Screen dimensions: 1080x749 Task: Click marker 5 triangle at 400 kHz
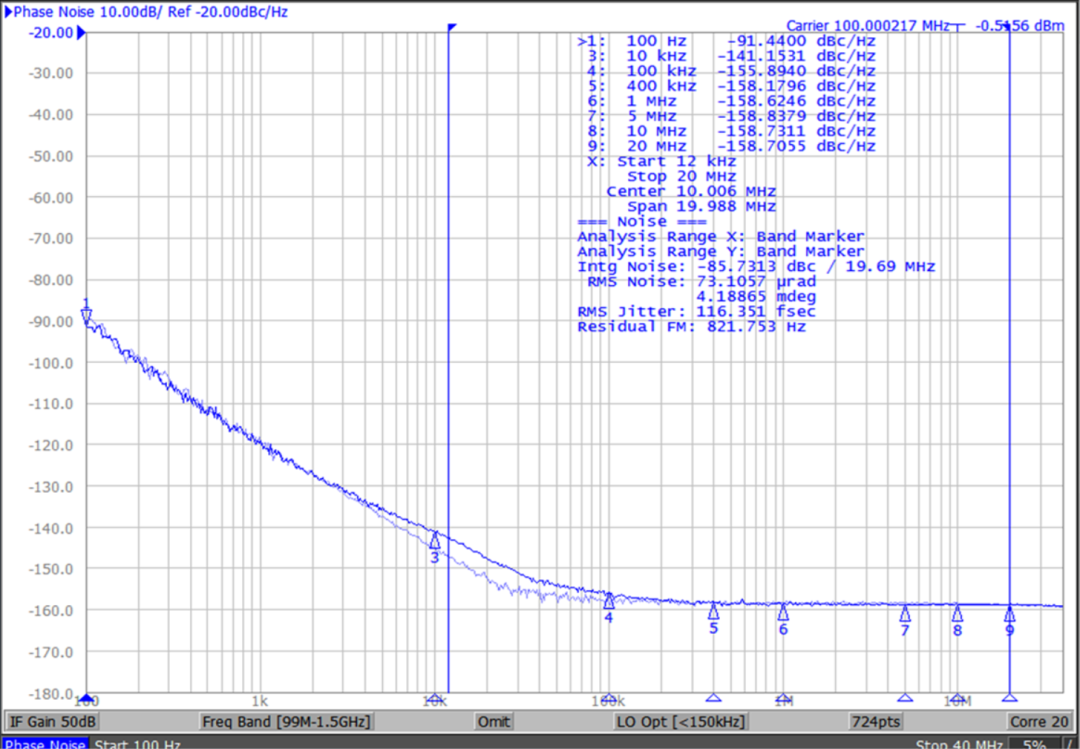(713, 611)
